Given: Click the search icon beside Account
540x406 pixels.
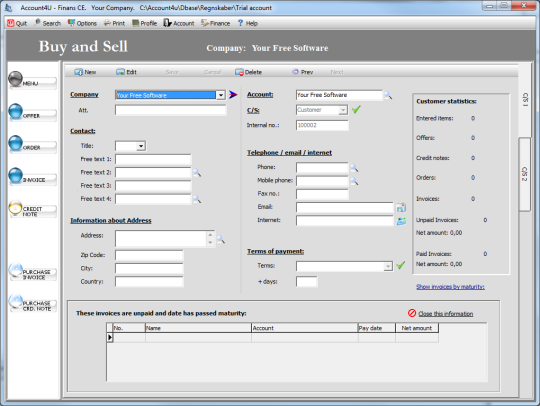Looking at the screenshot, I should click(388, 95).
